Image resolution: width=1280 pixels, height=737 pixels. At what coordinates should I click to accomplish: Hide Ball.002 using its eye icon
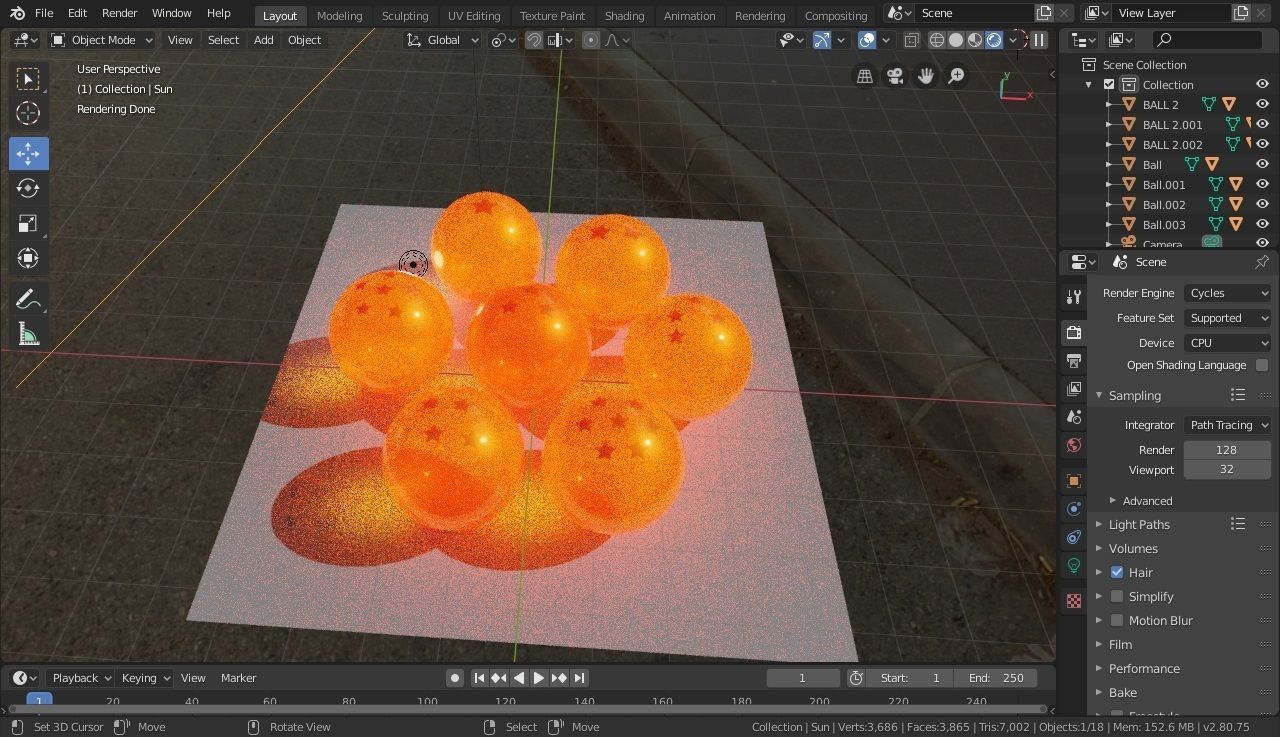(1262, 204)
